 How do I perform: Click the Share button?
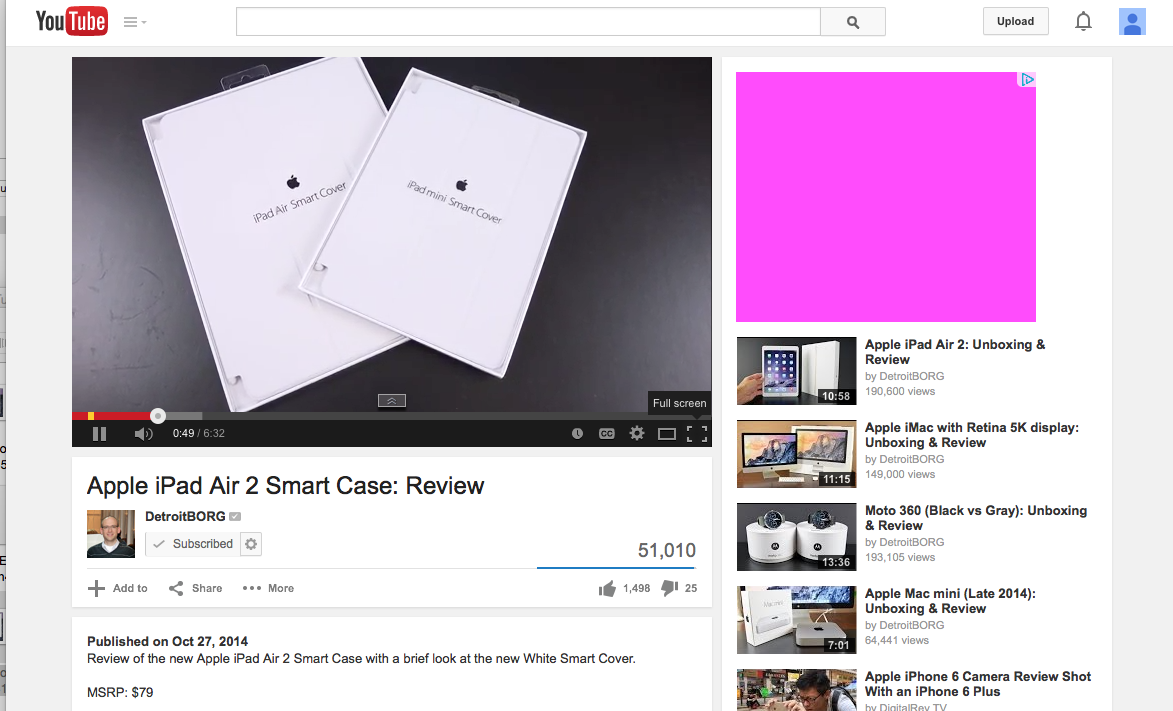tap(195, 588)
